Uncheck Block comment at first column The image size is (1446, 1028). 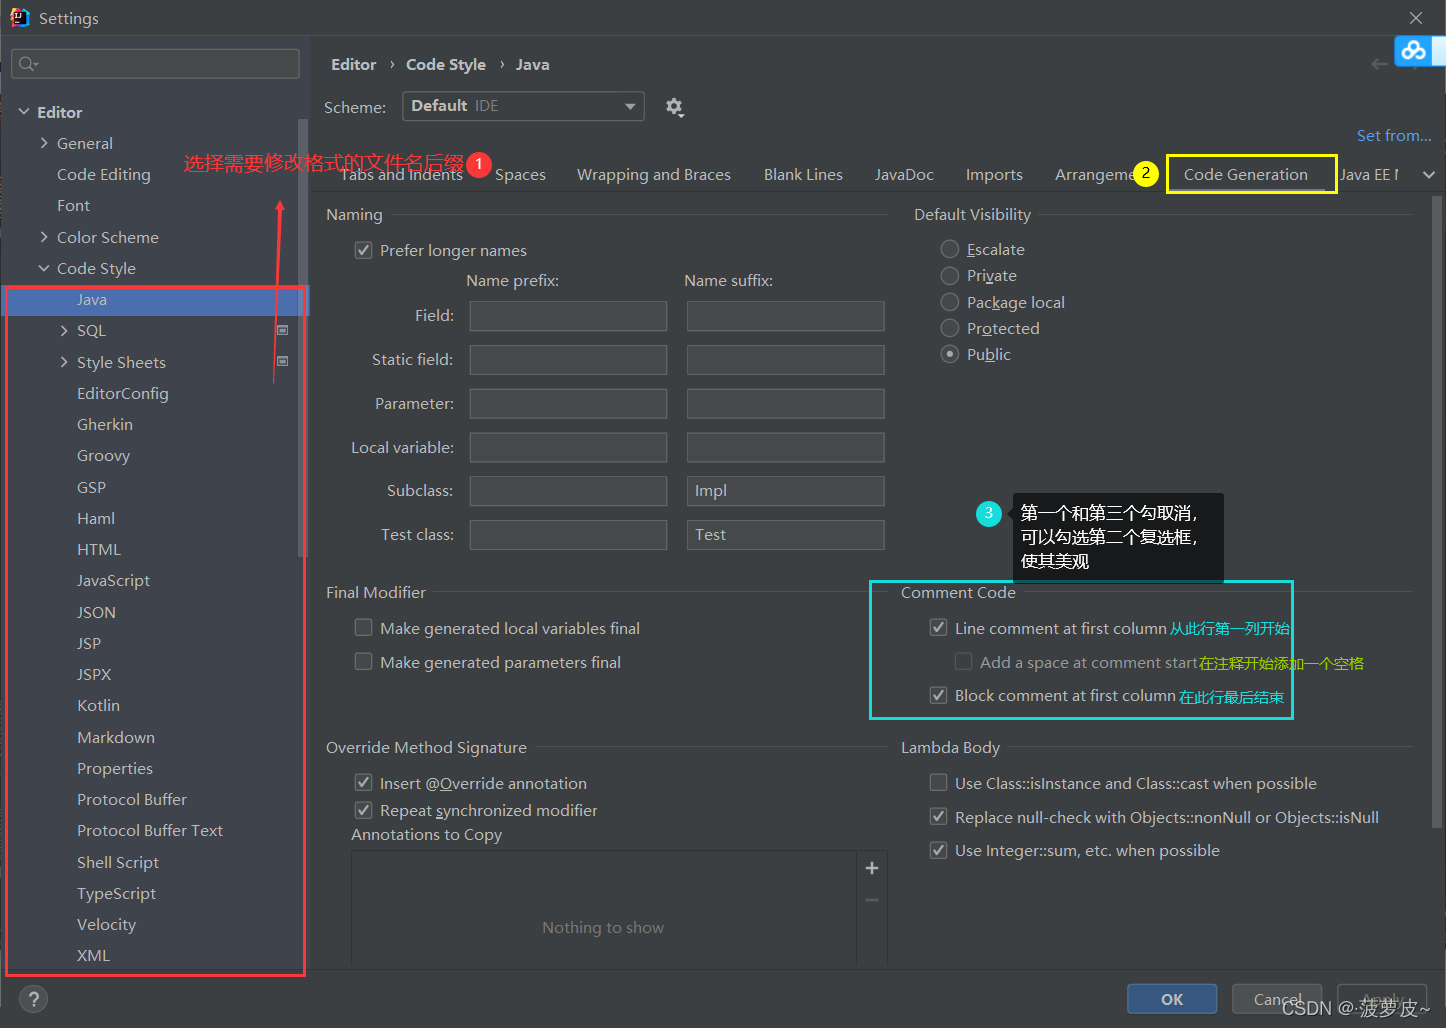pyautogui.click(x=938, y=695)
